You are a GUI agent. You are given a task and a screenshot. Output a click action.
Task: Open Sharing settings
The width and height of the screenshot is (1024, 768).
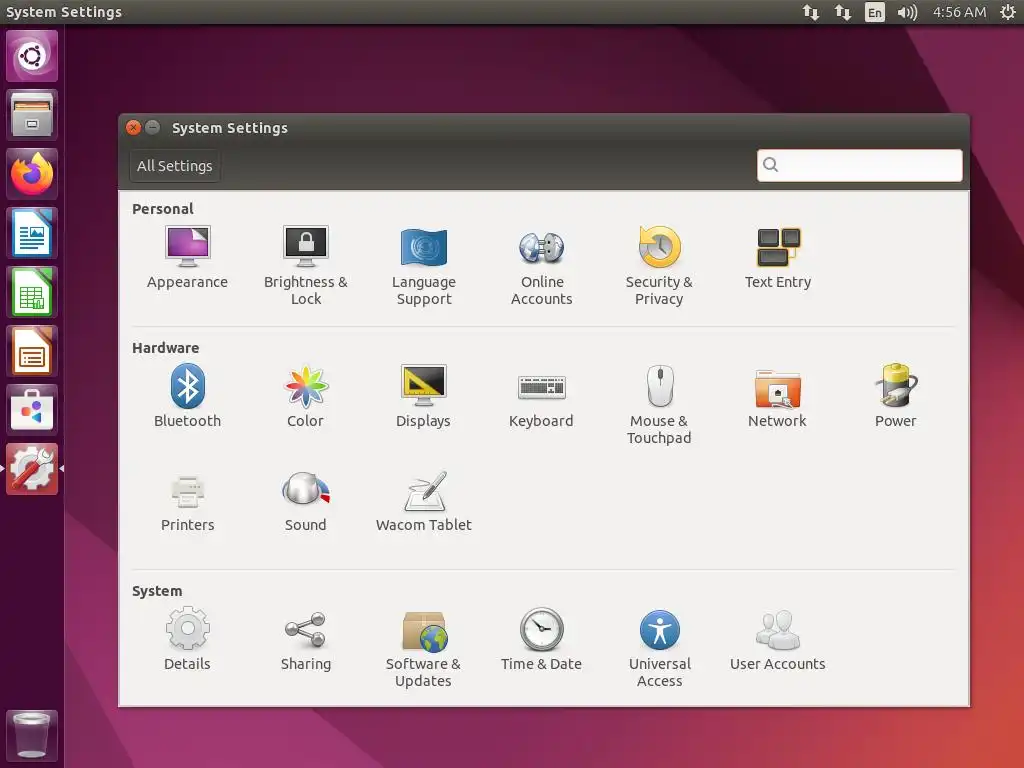pos(306,640)
